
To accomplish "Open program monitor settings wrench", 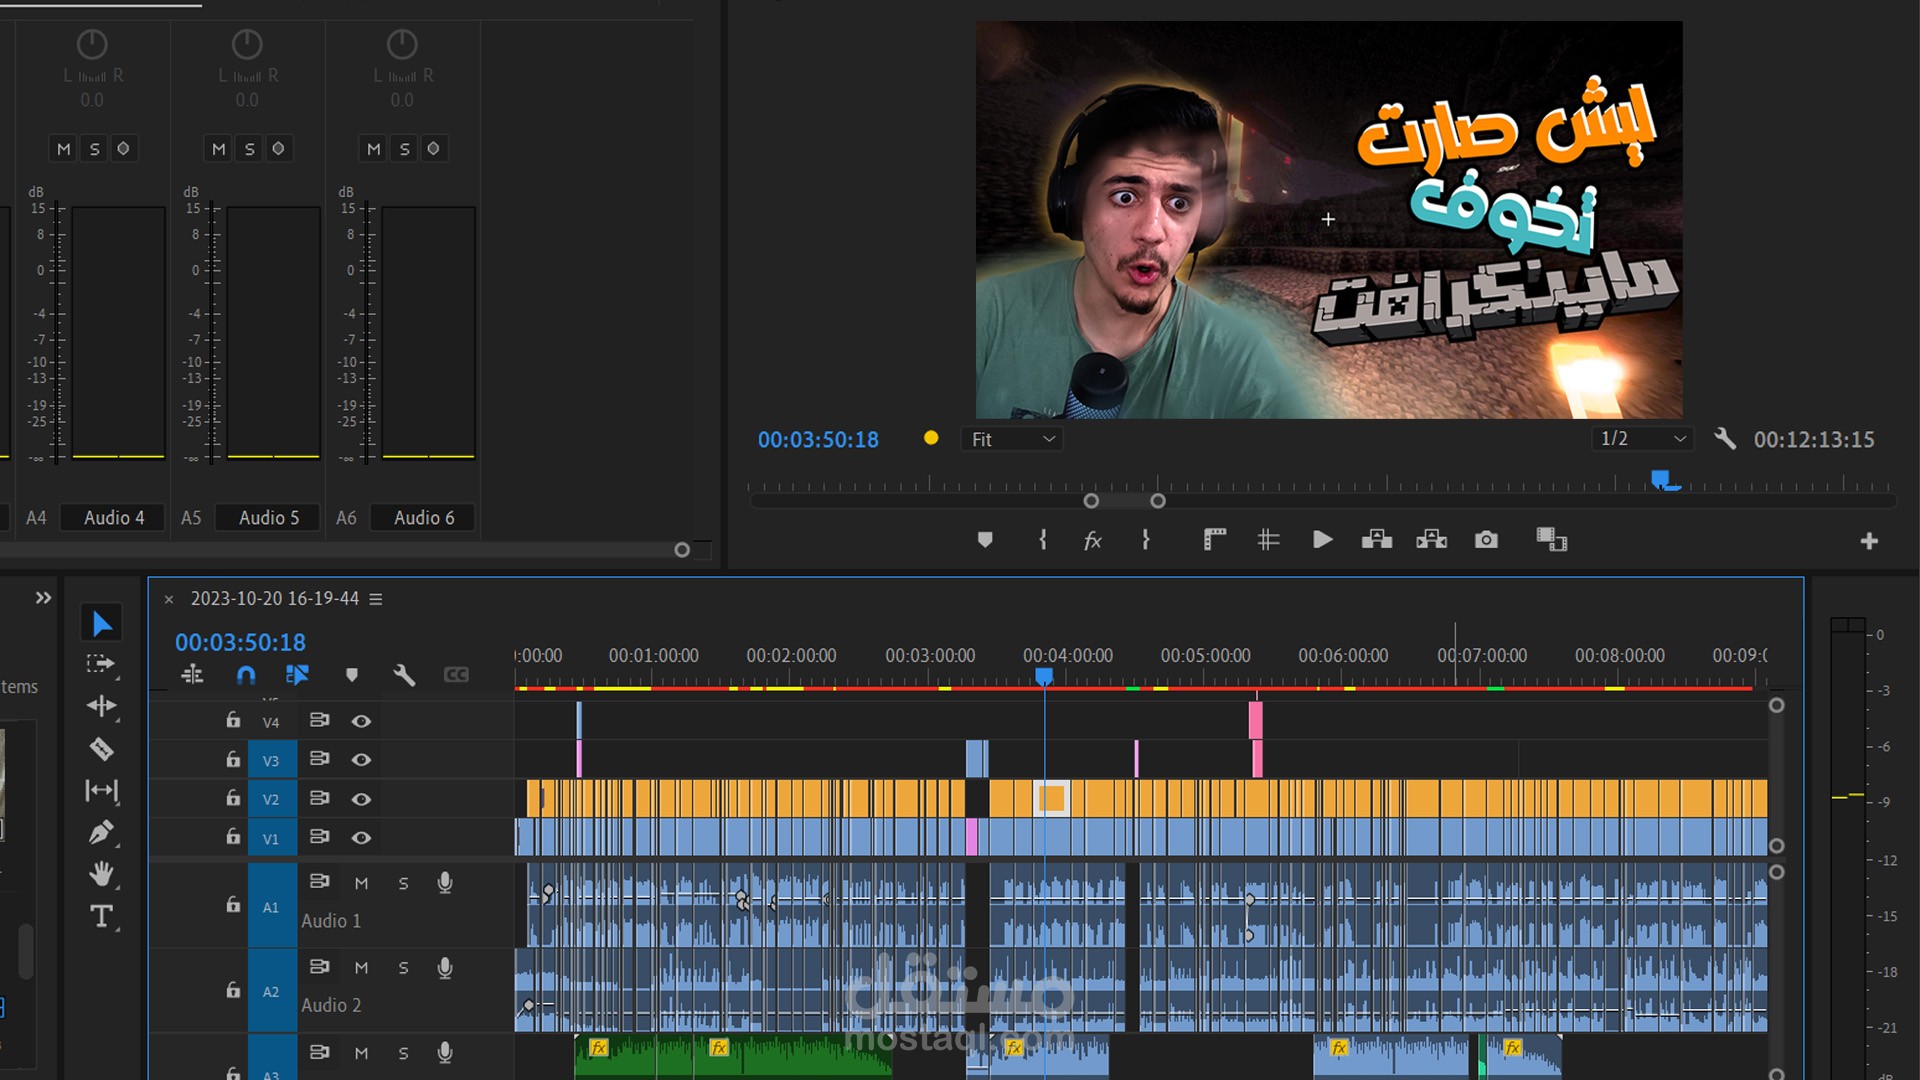I will click(x=1725, y=438).
